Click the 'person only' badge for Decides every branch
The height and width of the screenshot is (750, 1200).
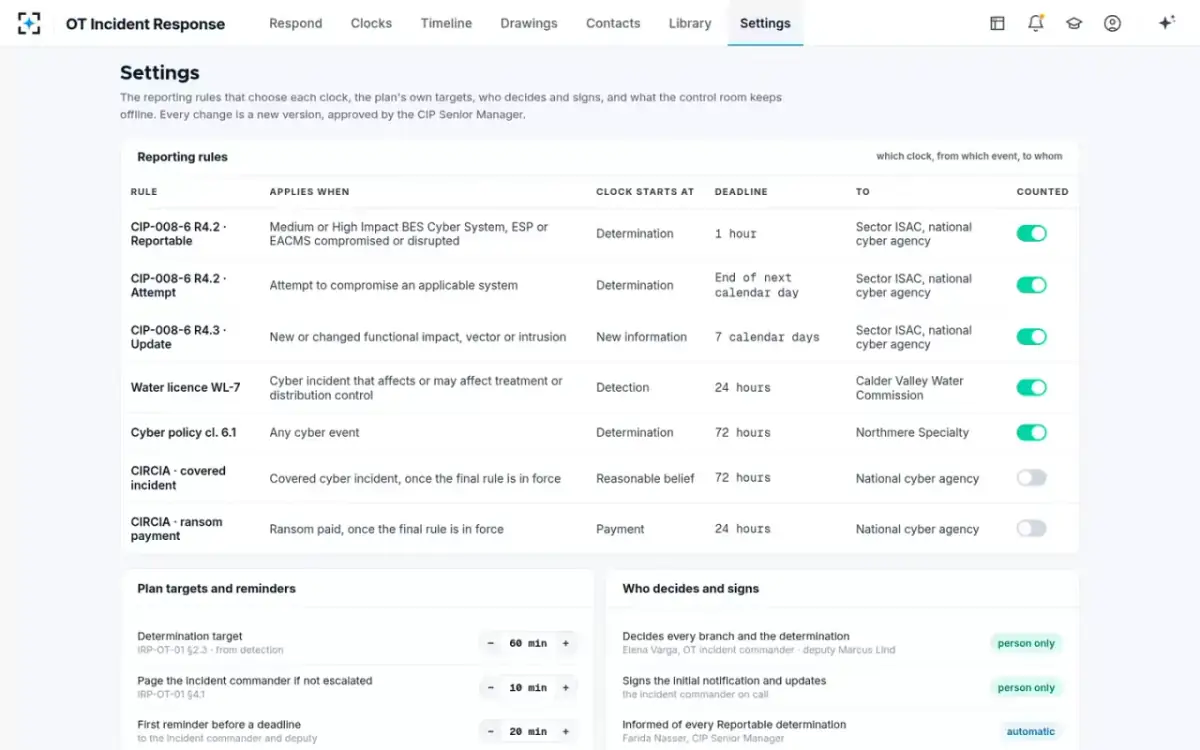click(1026, 643)
